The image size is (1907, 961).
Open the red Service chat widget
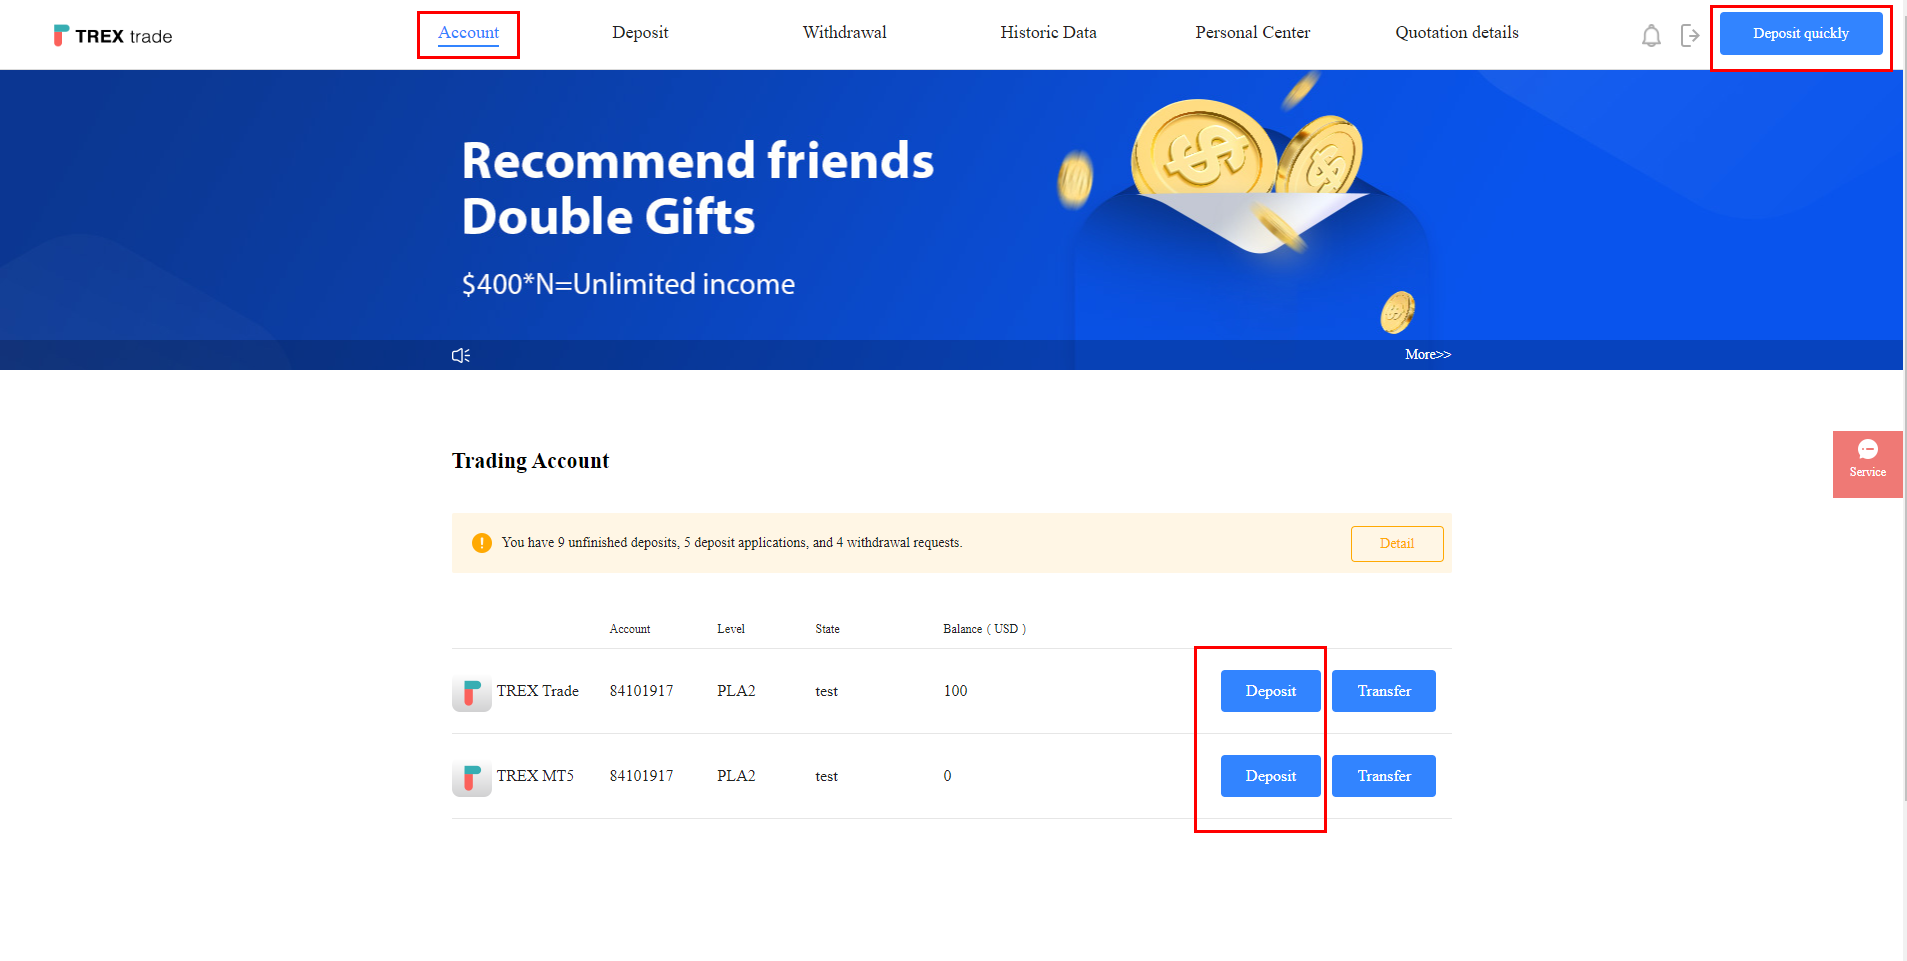(x=1867, y=464)
